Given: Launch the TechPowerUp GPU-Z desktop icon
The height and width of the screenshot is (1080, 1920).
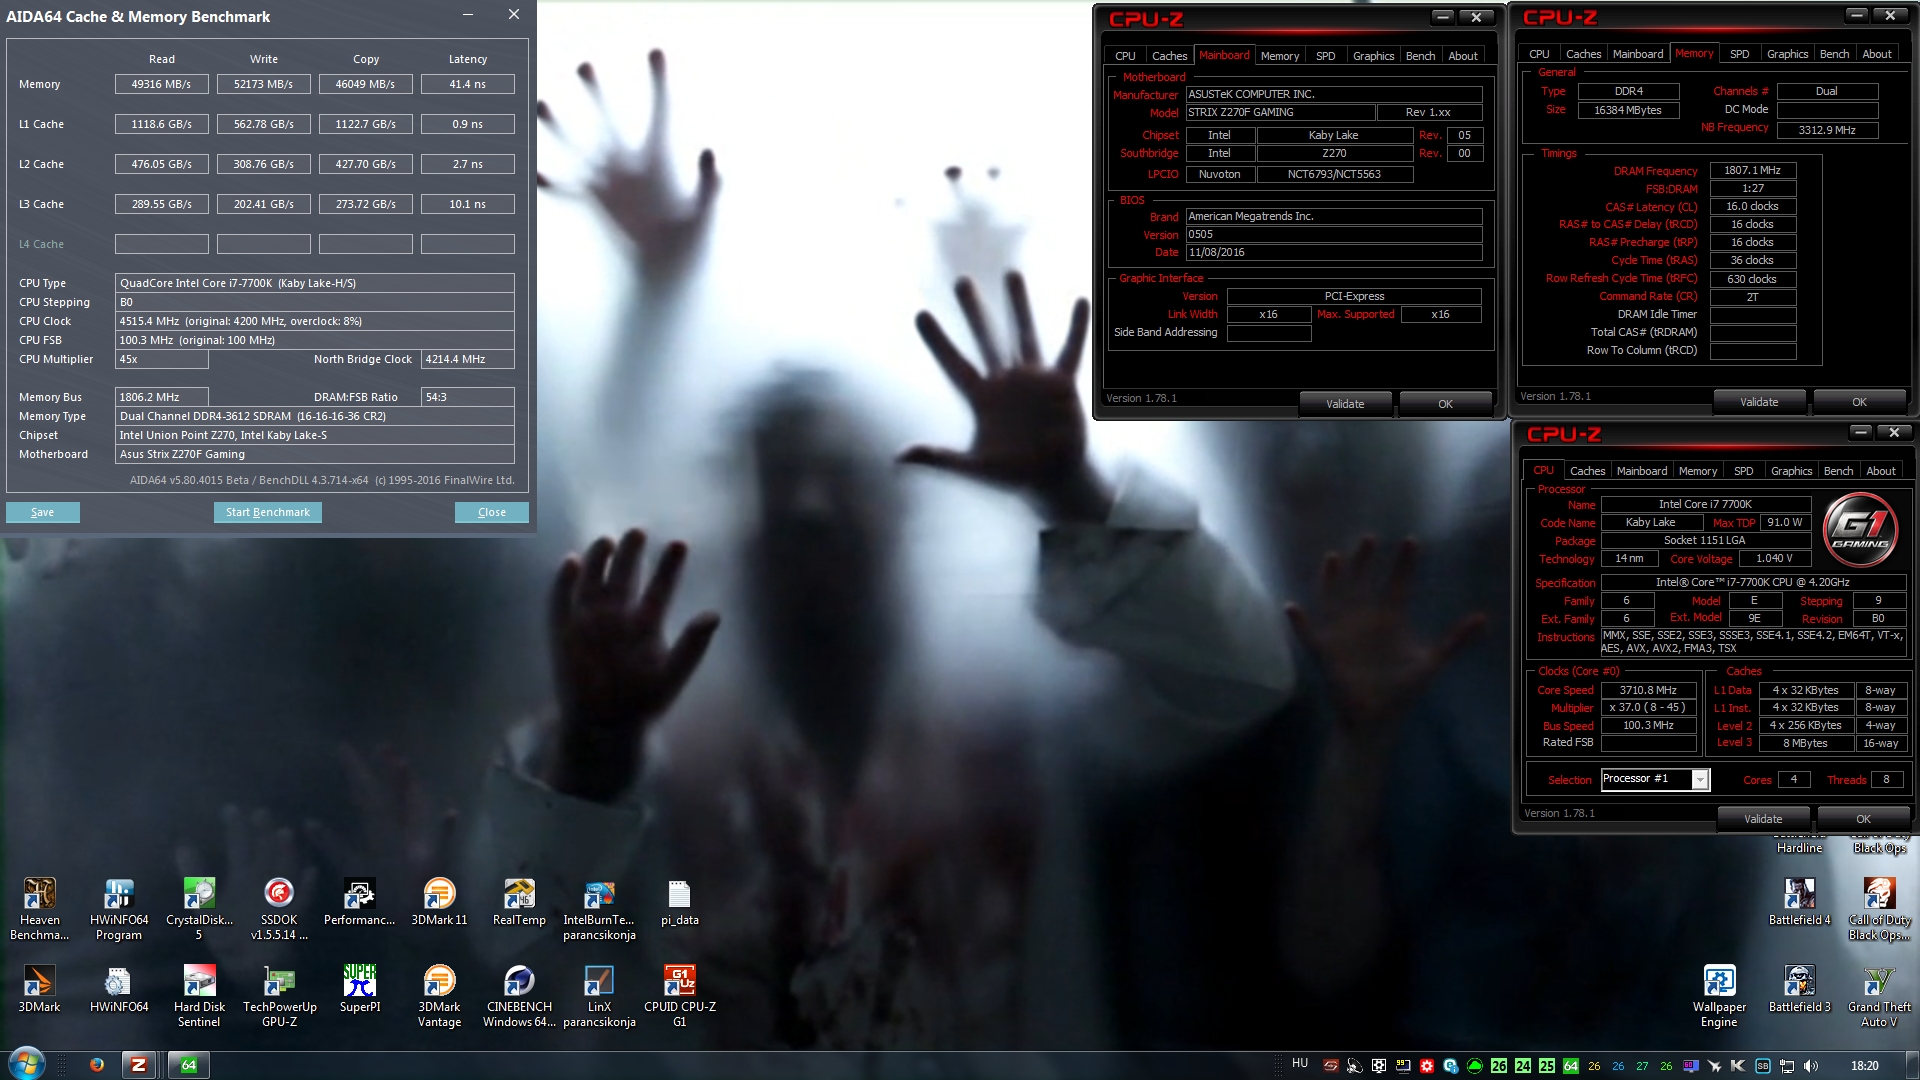Looking at the screenshot, I should [279, 995].
